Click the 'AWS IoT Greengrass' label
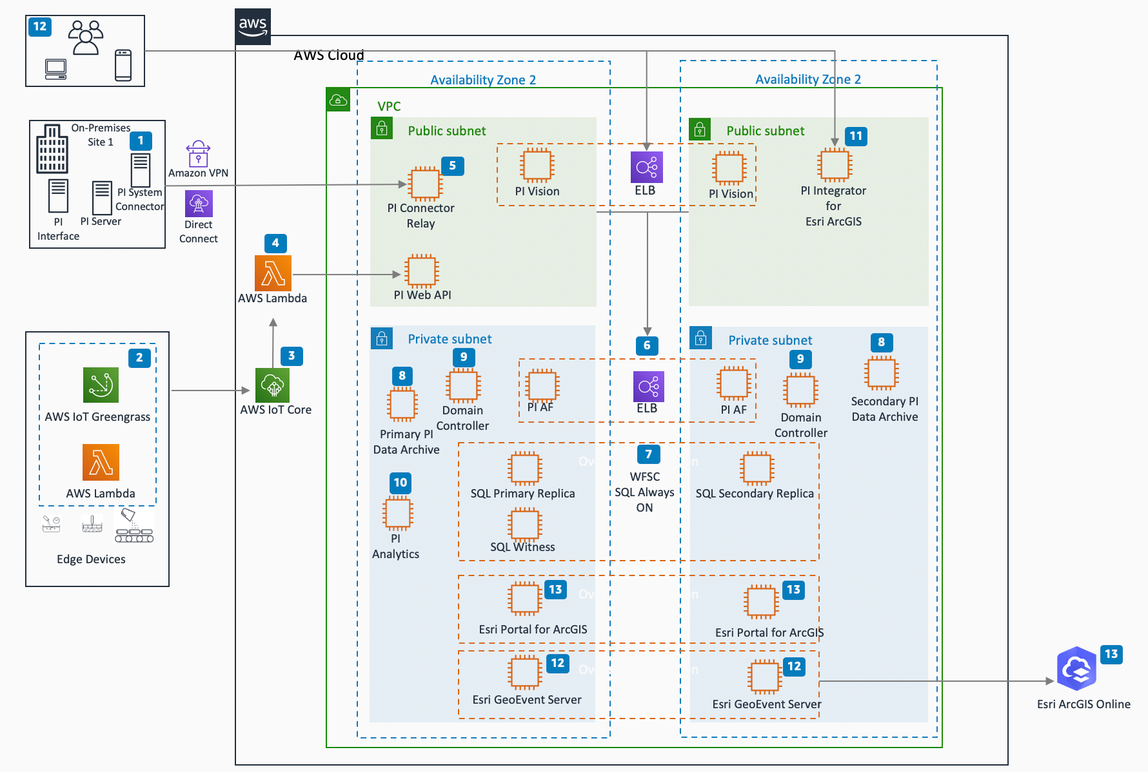The height and width of the screenshot is (772, 1148). (x=97, y=417)
